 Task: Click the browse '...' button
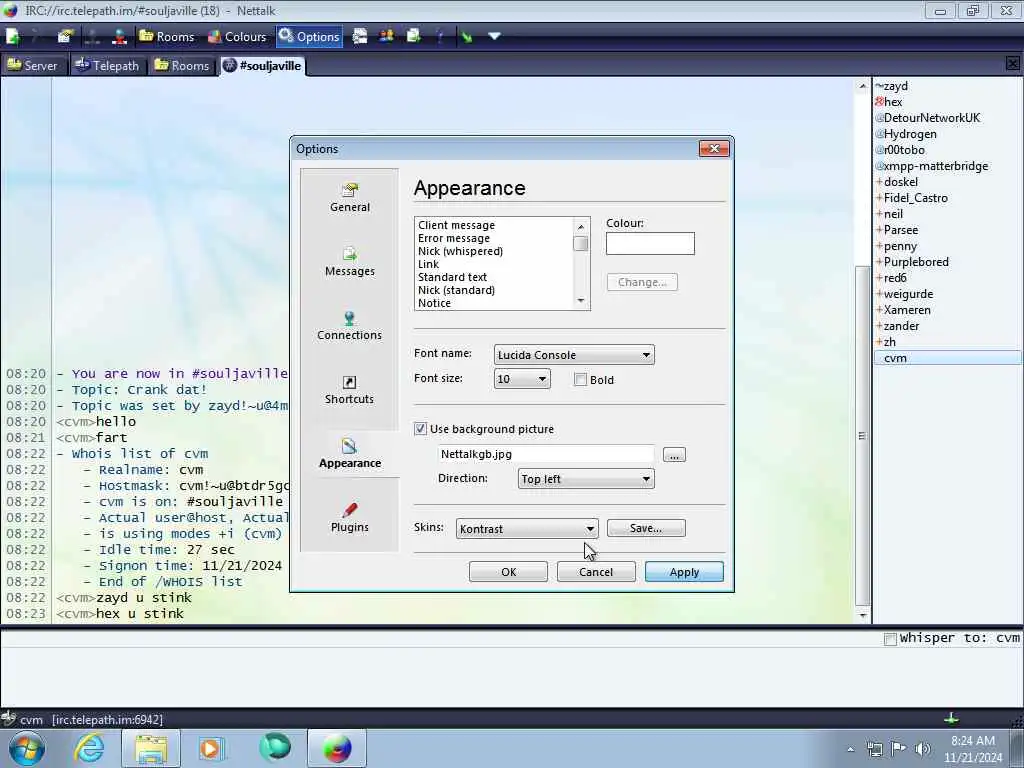pos(674,455)
